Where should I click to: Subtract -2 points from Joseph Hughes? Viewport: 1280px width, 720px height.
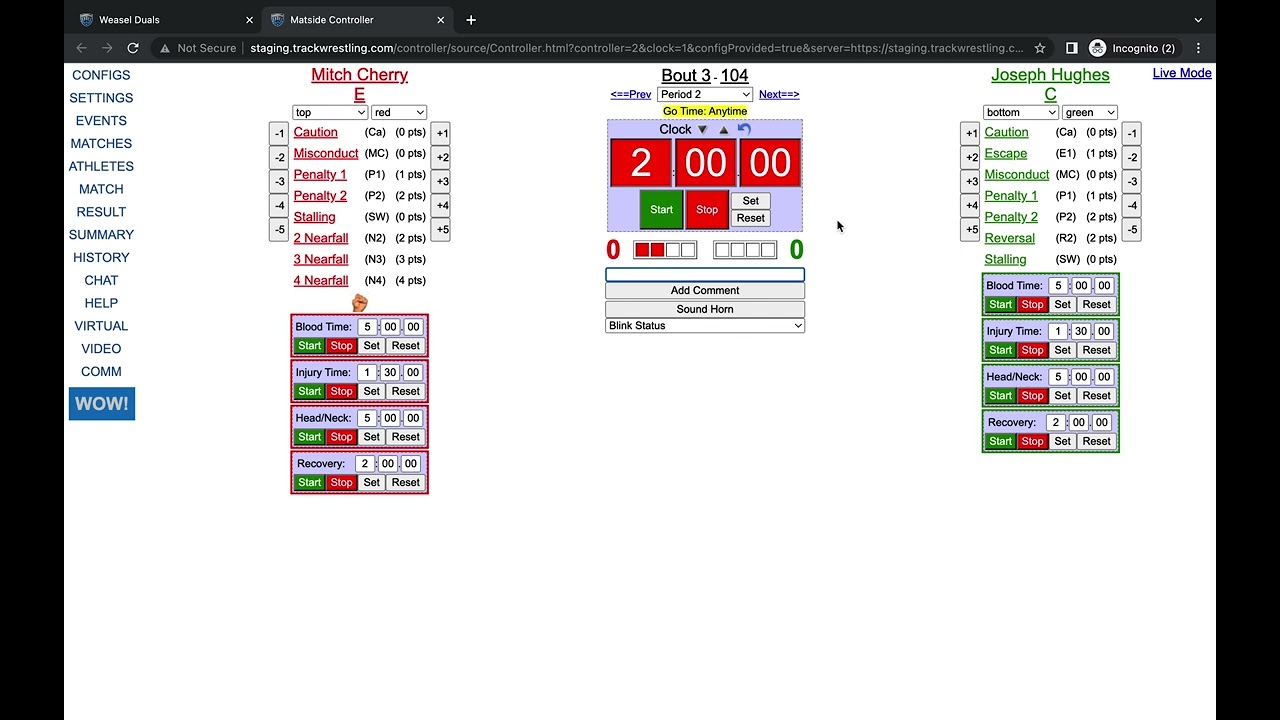click(x=1131, y=158)
